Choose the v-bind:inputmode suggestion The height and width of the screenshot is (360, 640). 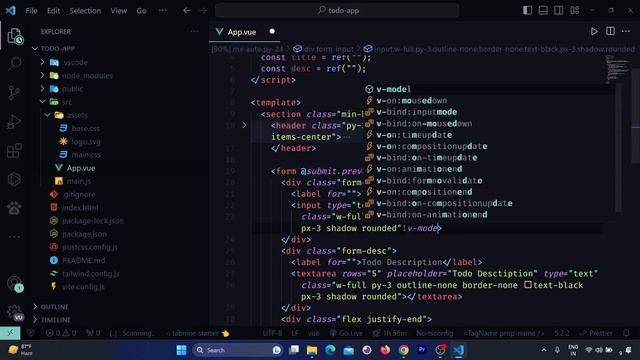(x=489, y=112)
